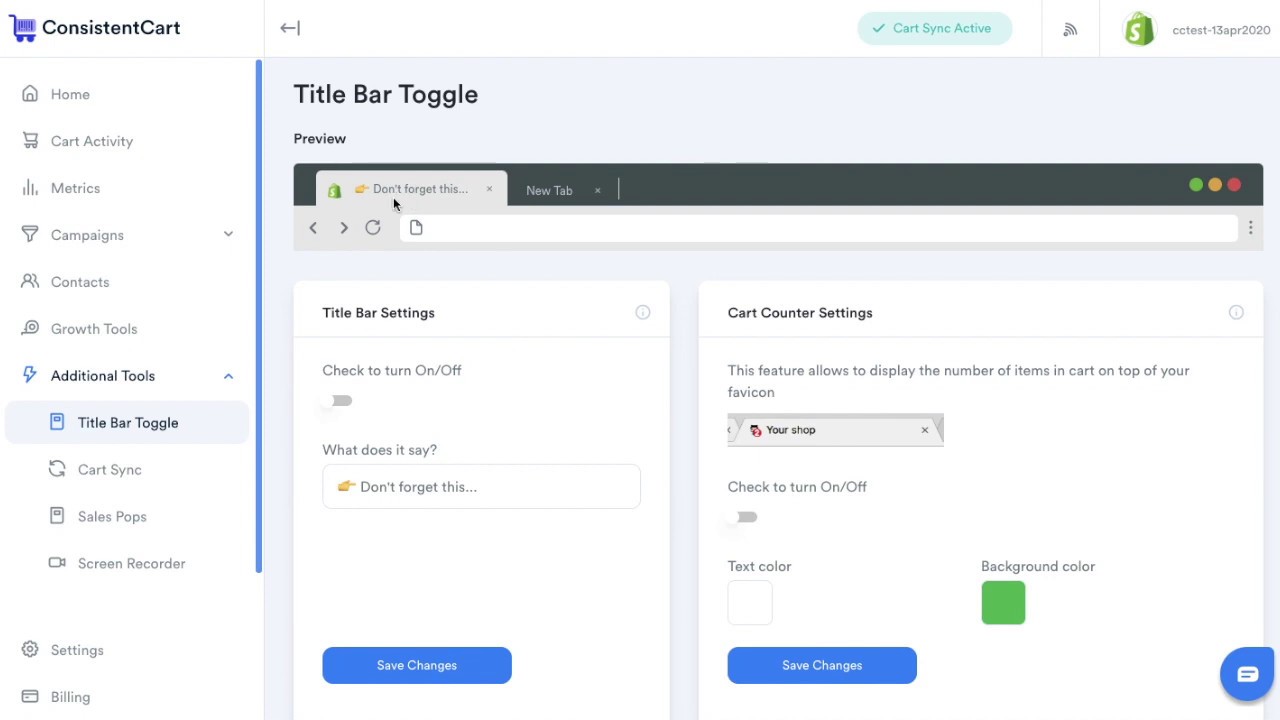This screenshot has width=1280, height=720.
Task: Select "Don't forget this..." preview tab
Action: tap(410, 189)
